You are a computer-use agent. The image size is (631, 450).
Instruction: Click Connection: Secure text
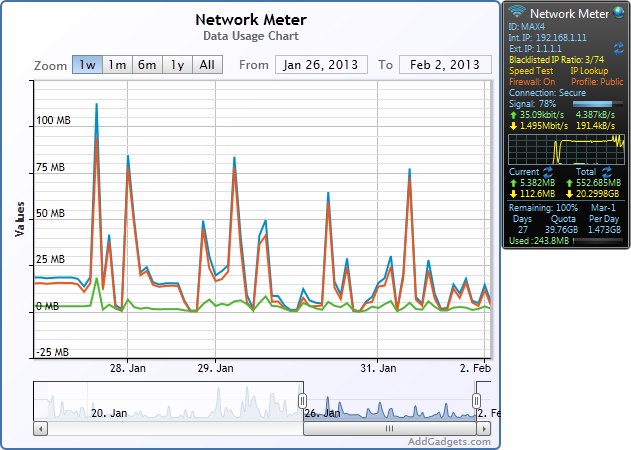coord(547,93)
